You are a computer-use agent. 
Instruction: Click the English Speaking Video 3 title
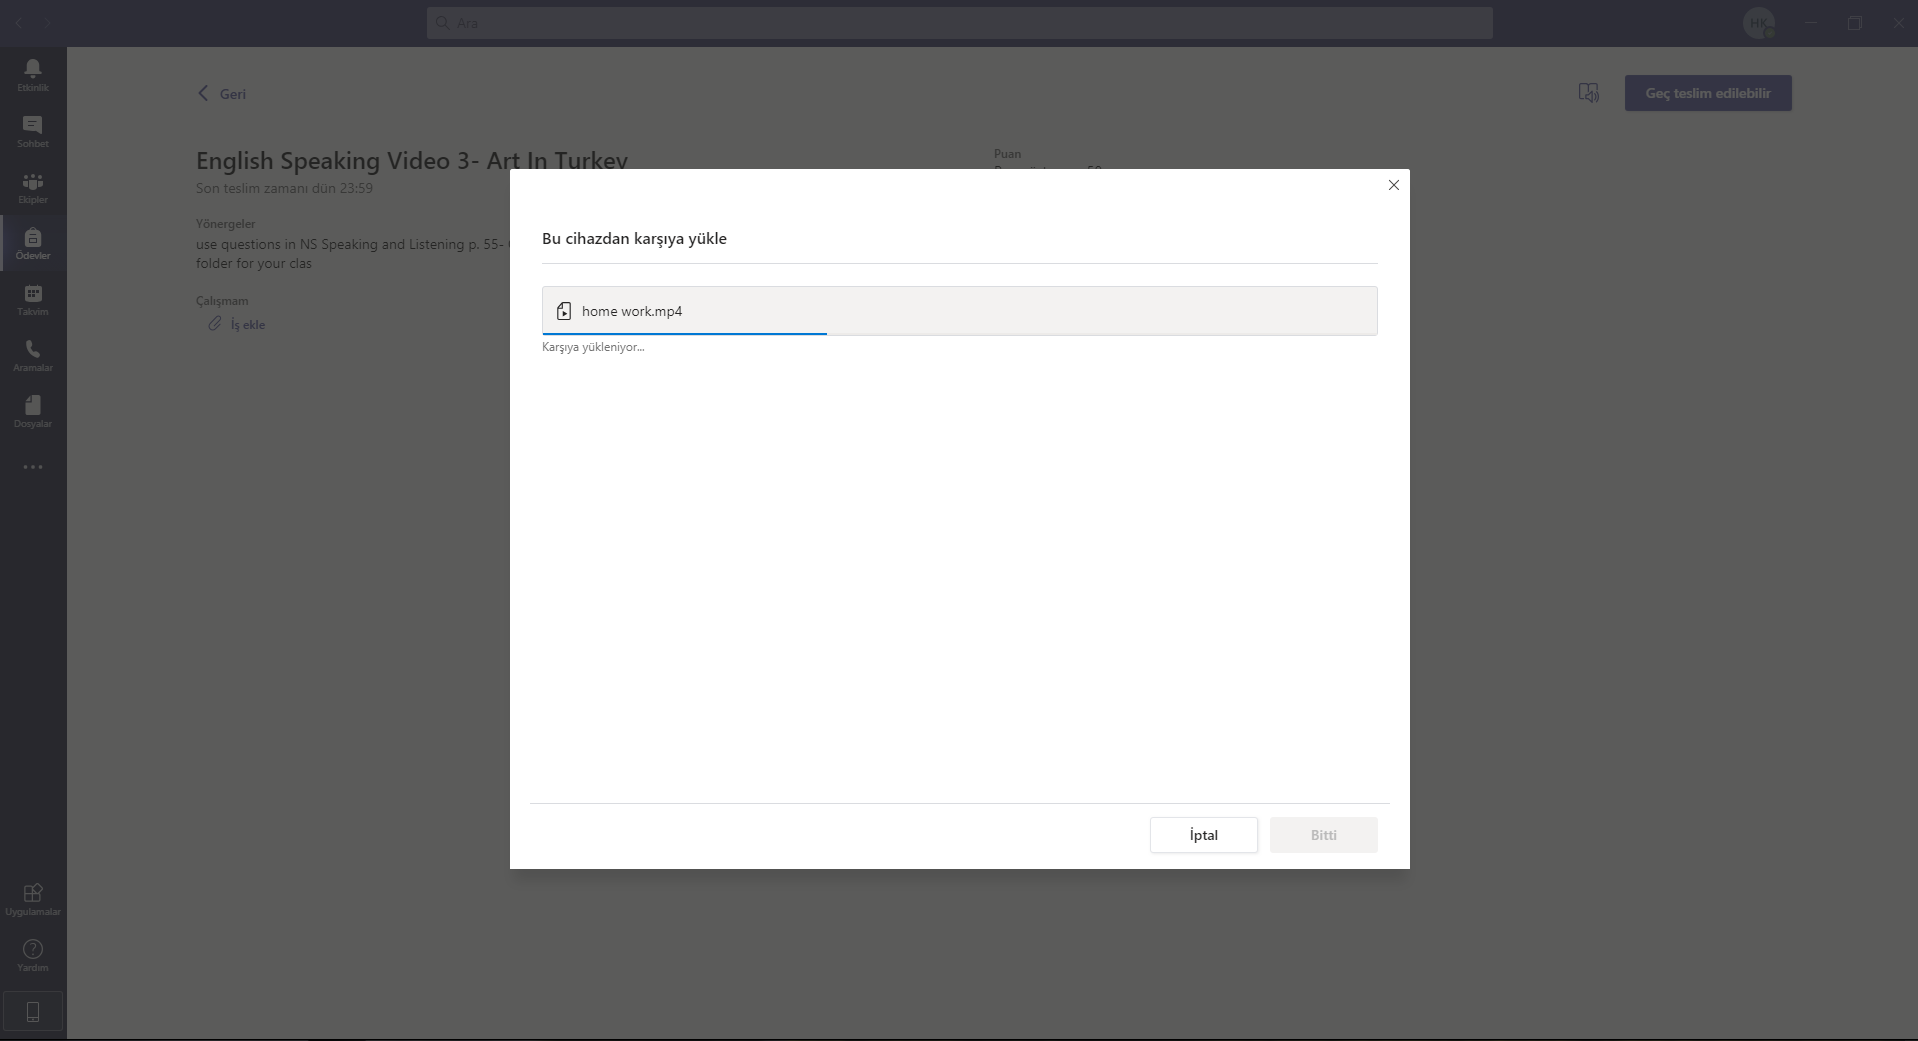[x=412, y=160]
